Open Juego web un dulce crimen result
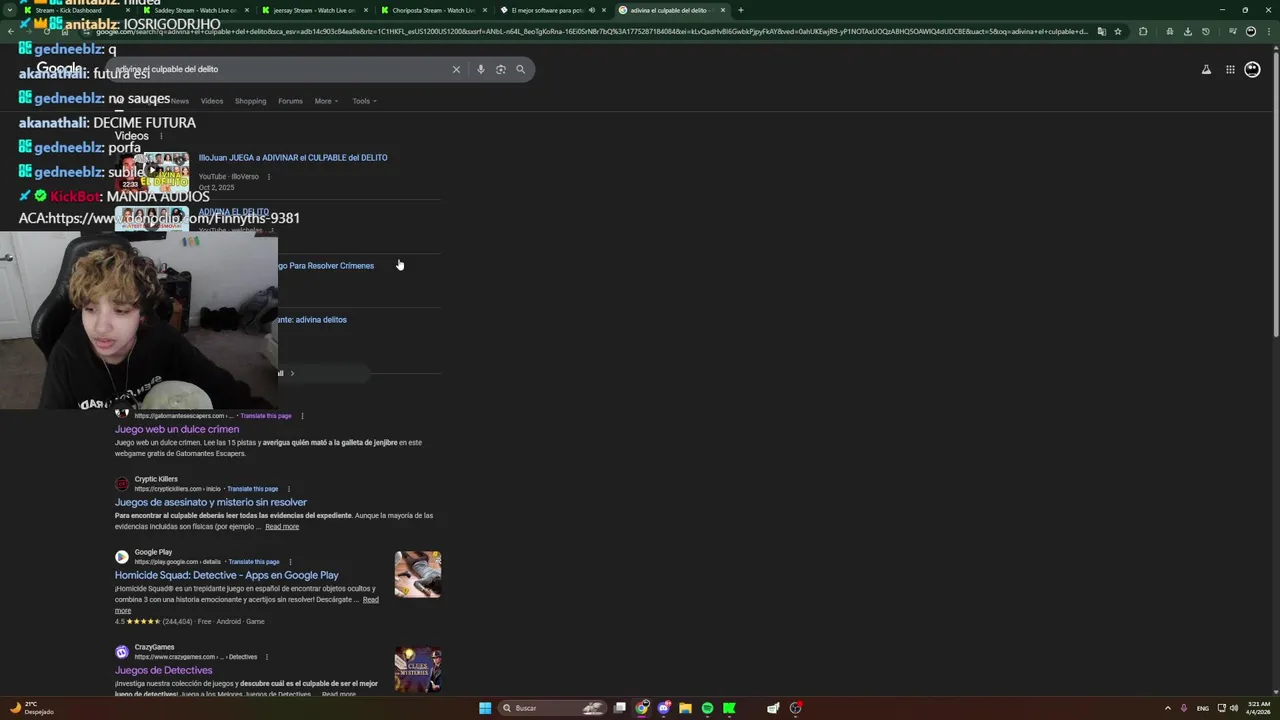Viewport: 1280px width, 720px height. pos(177,429)
